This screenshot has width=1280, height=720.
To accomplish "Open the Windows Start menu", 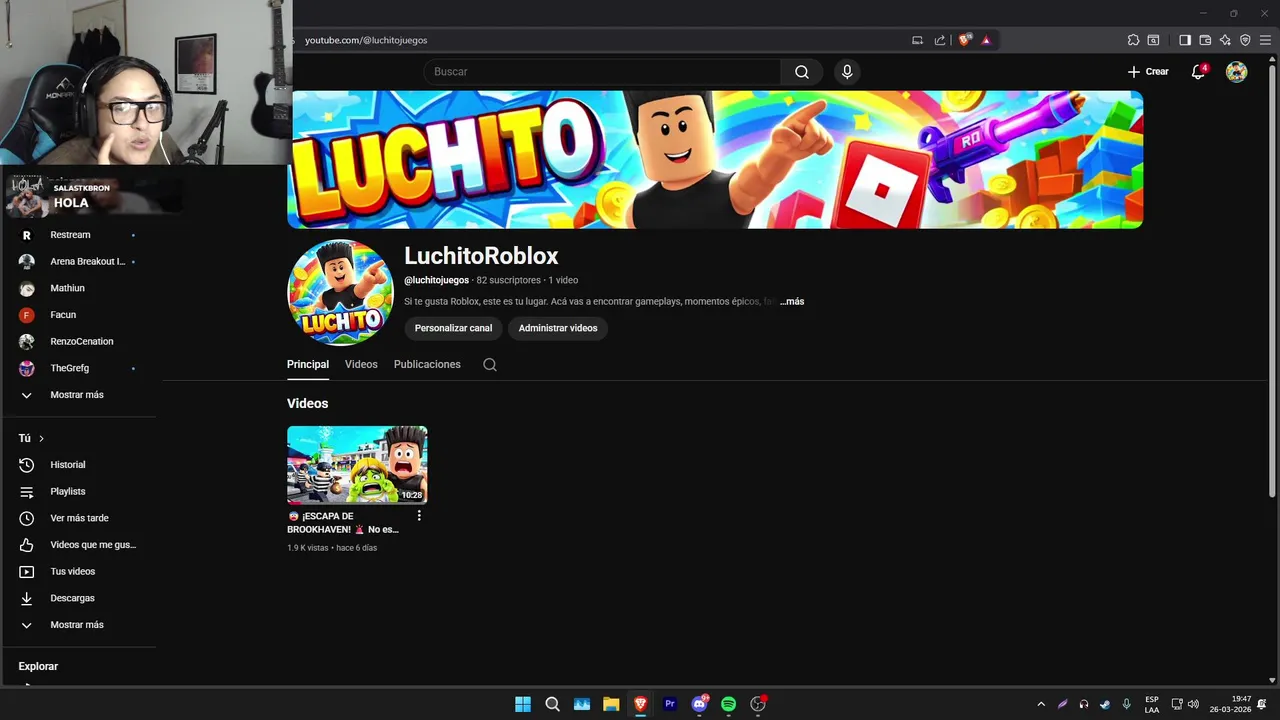I will 523,704.
